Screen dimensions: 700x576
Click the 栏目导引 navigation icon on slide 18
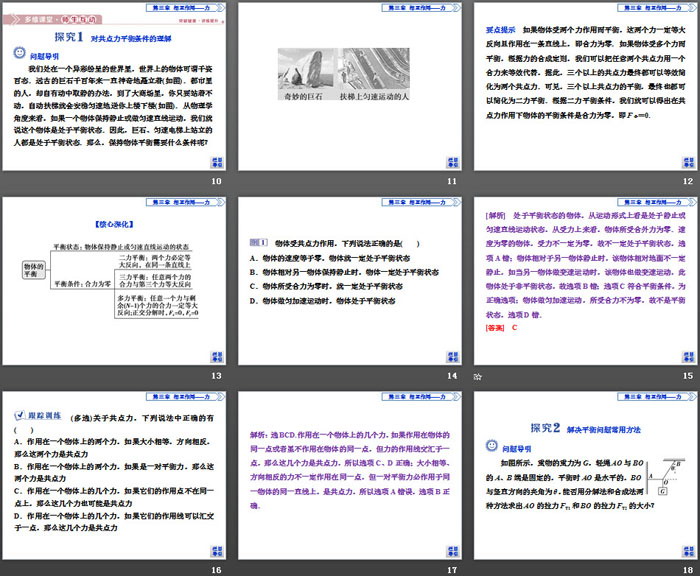pyautogui.click(x=688, y=551)
